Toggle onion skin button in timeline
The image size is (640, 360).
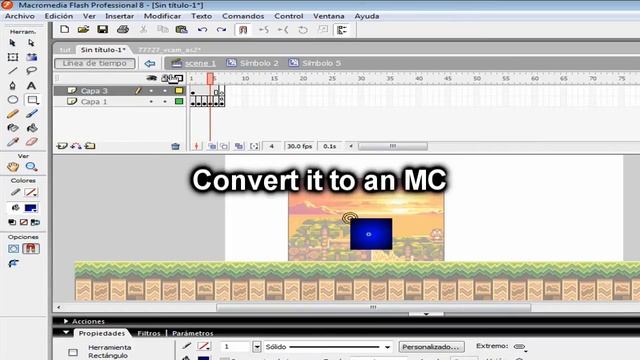212,146
